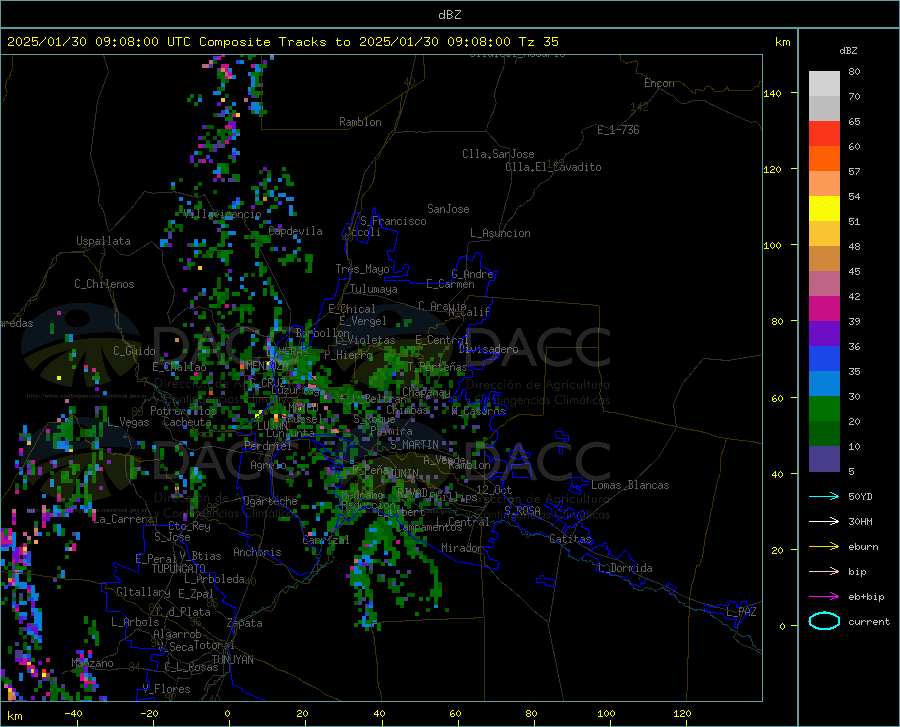Click the cyan 50YD arrow in legend
The image size is (900, 727).
pos(824,496)
